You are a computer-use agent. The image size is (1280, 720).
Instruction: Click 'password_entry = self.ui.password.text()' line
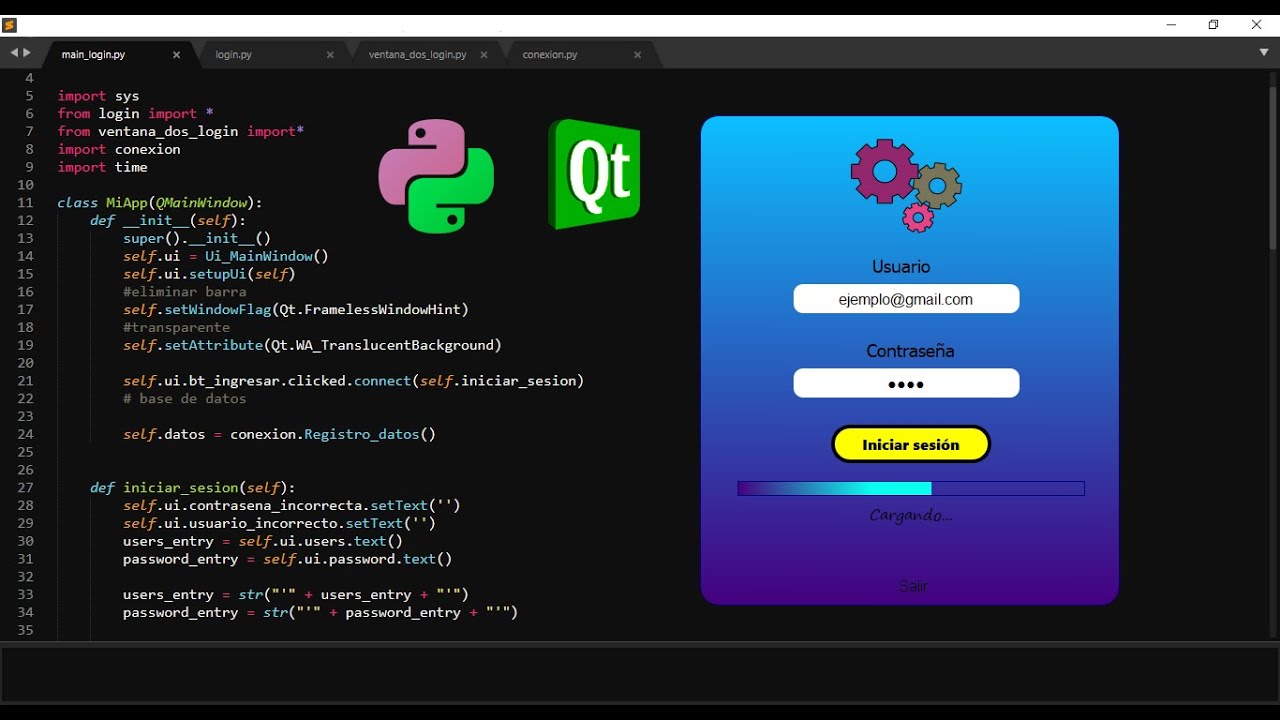point(288,559)
